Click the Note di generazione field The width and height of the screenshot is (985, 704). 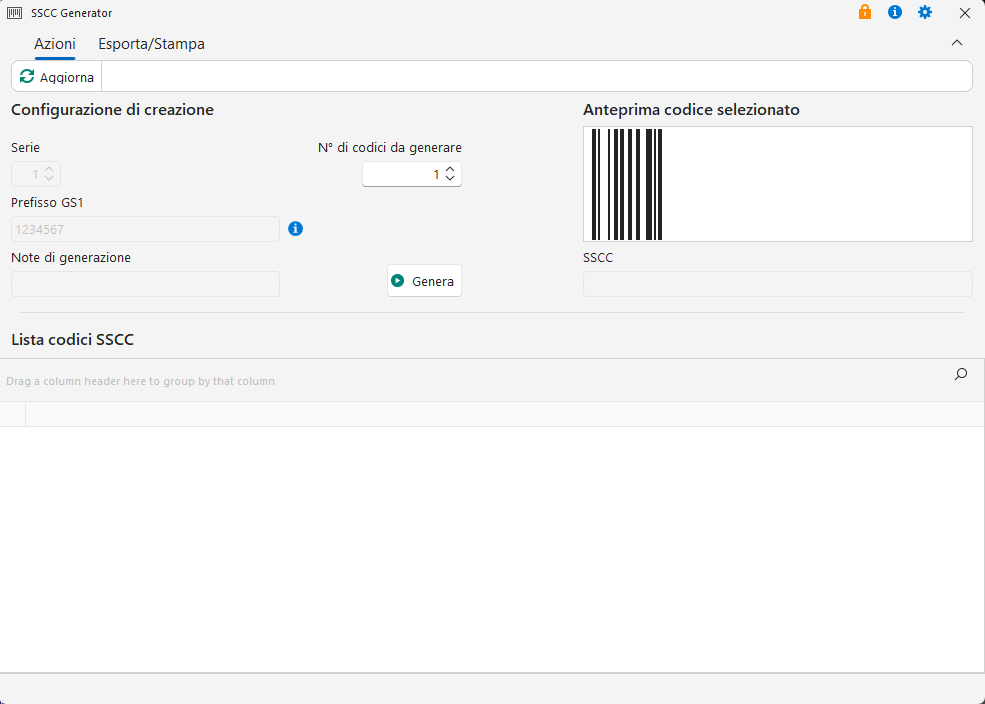[145, 284]
